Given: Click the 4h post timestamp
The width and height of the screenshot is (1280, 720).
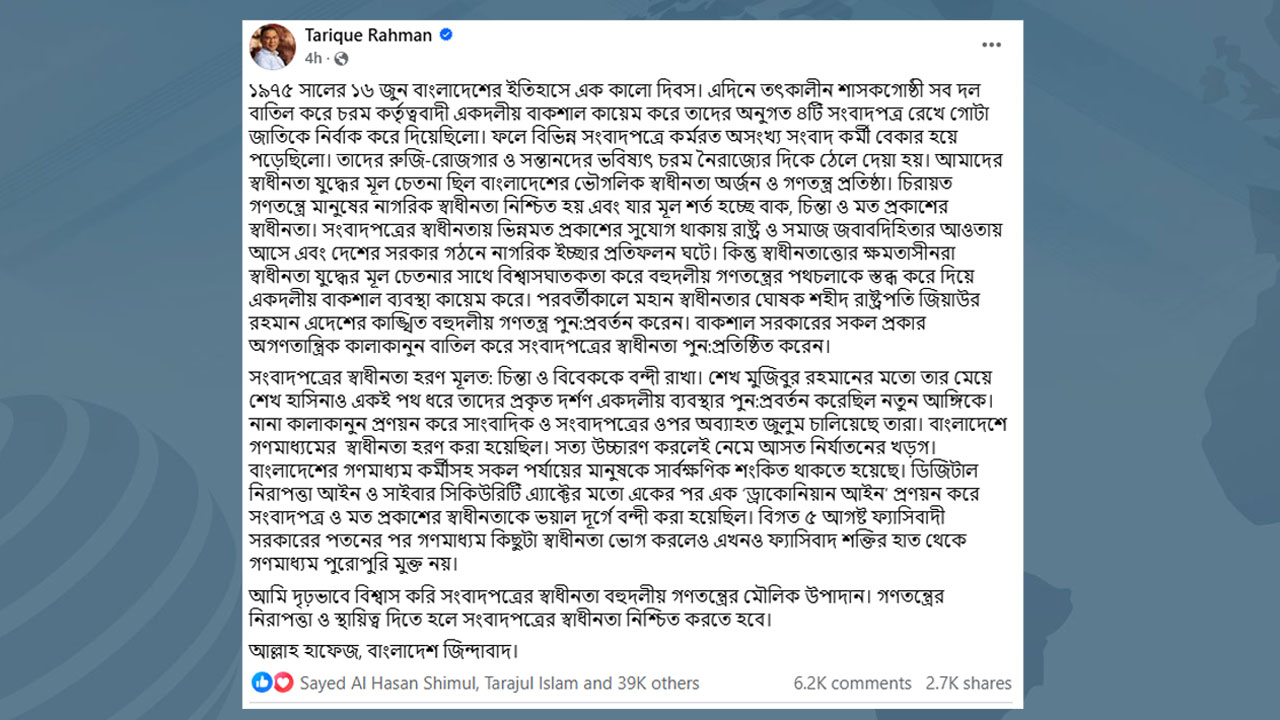Looking at the screenshot, I should 314,57.
